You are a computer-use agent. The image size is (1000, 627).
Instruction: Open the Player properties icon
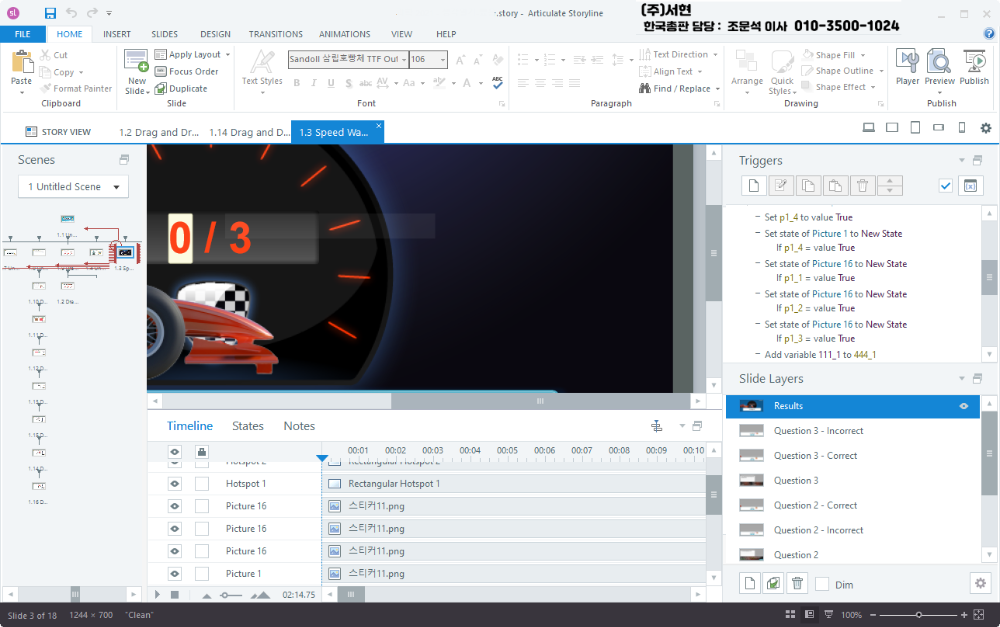[907, 61]
